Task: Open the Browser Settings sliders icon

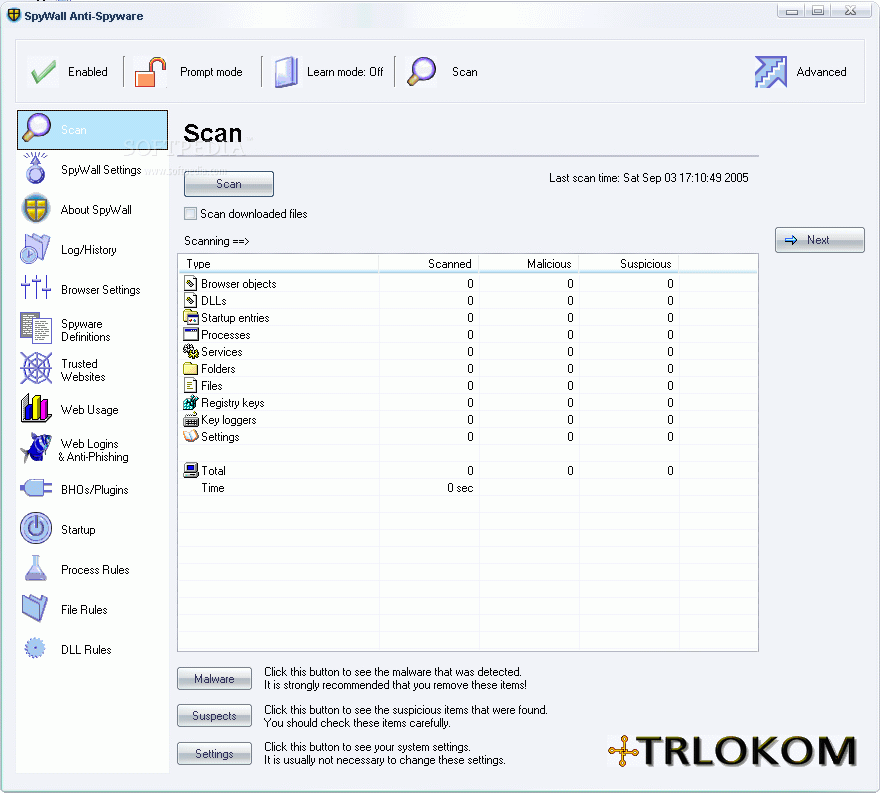Action: coord(36,287)
